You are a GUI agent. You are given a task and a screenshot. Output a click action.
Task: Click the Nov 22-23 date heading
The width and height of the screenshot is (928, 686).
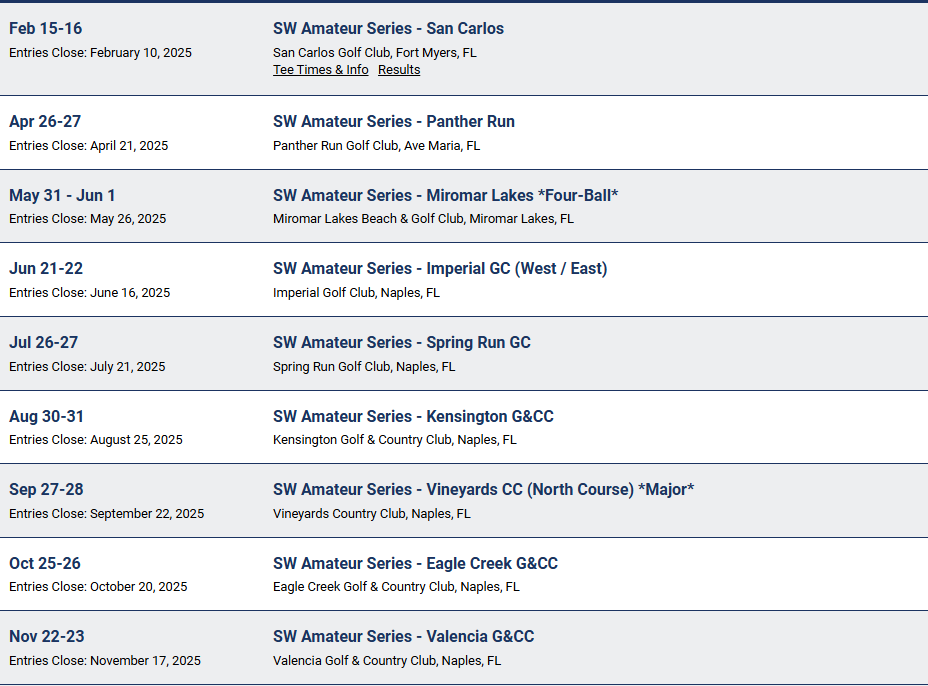click(45, 636)
